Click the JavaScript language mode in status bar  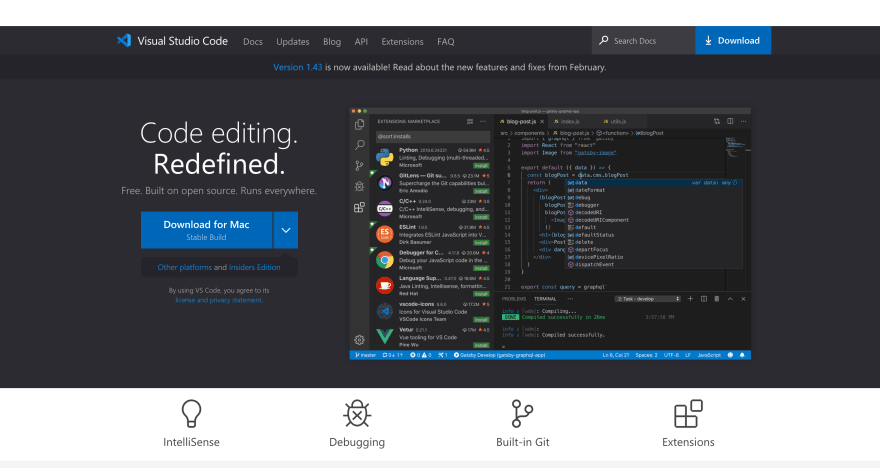[709, 355]
